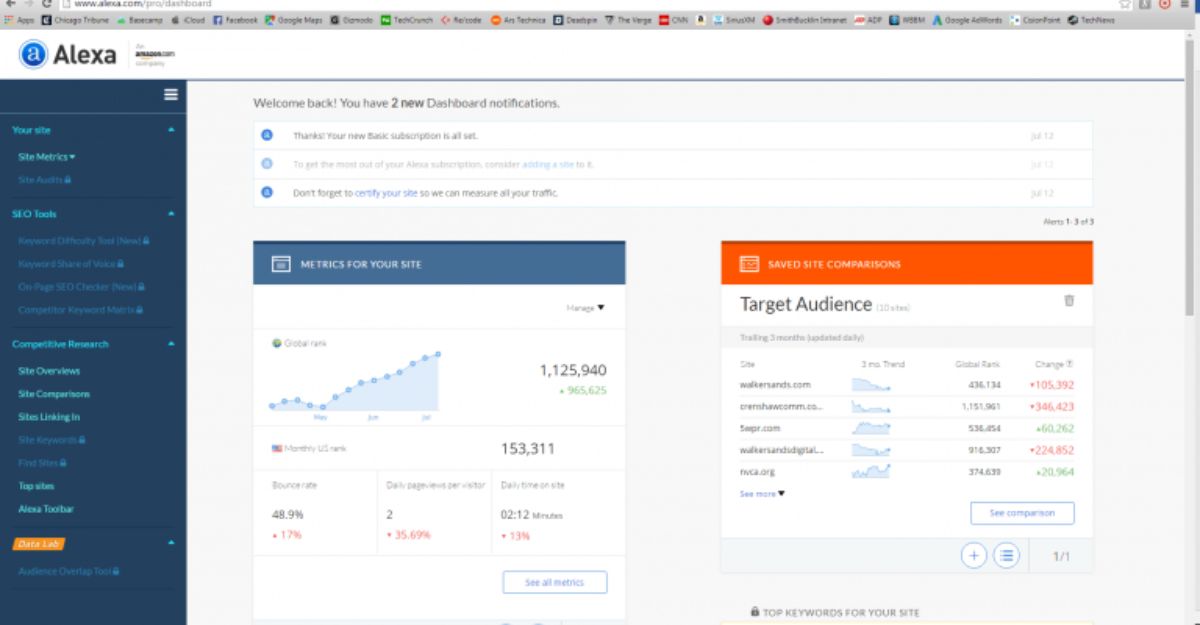Click the See comparison button
Screen dimensions: 1200x625
point(1022,513)
